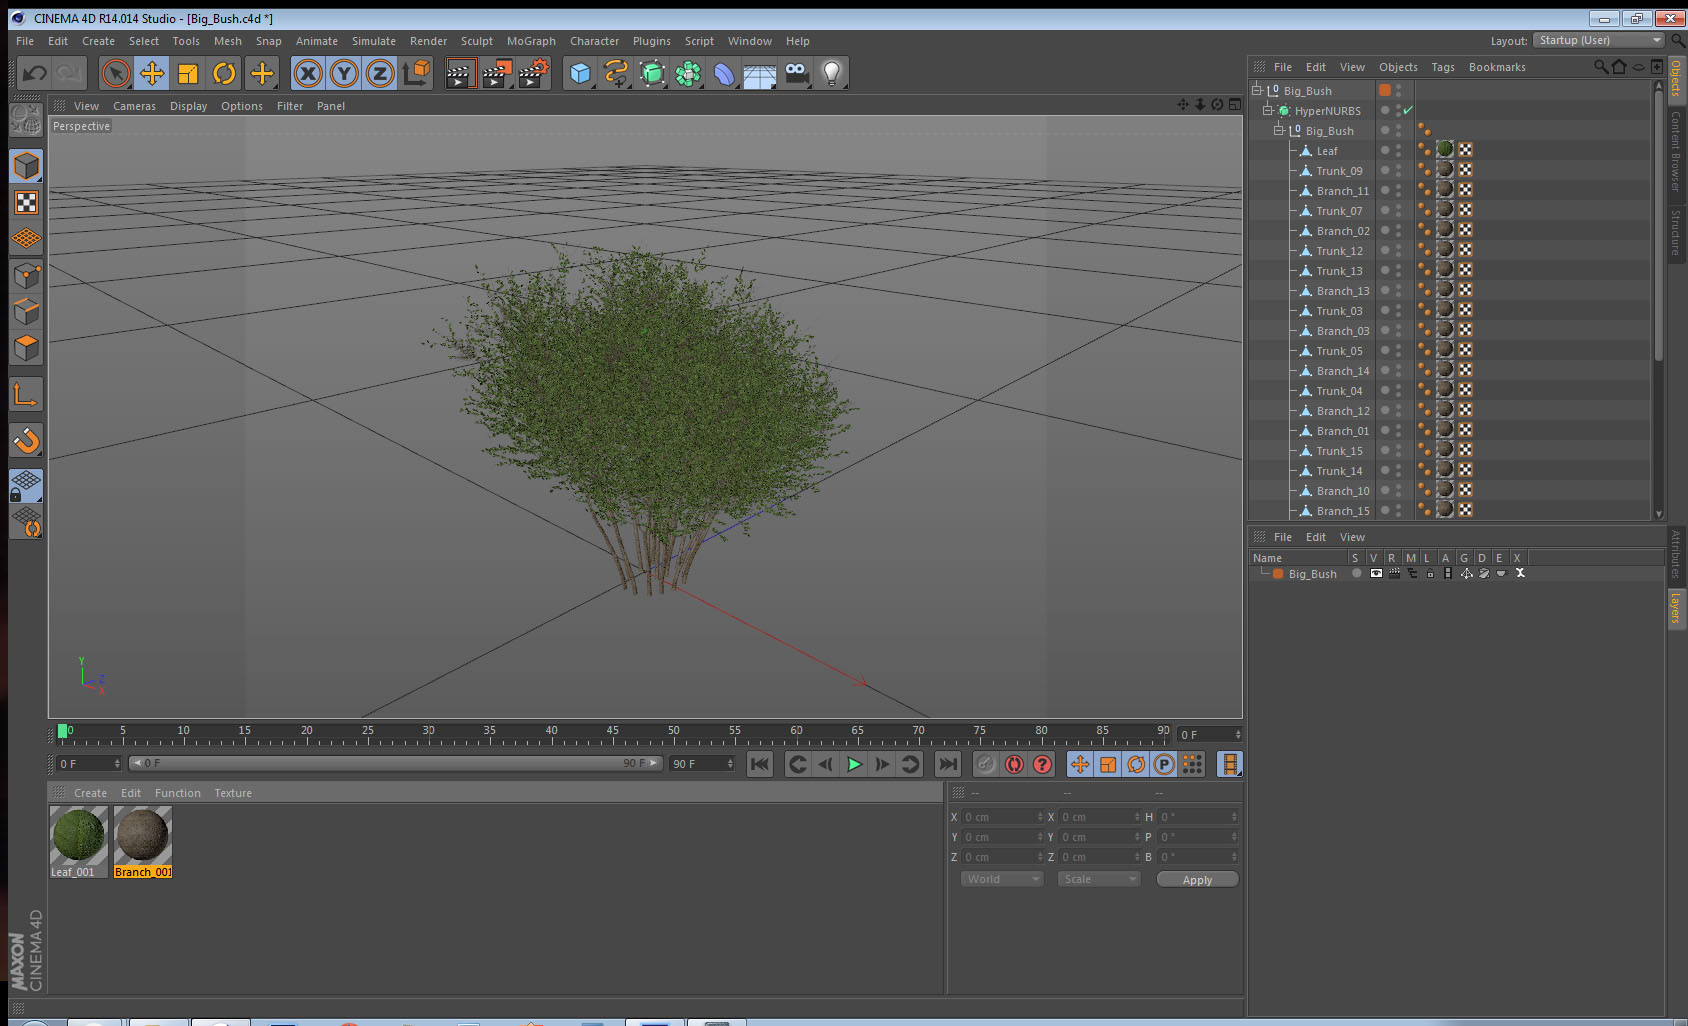
Task: Toggle Y axis lock
Action: 344,73
